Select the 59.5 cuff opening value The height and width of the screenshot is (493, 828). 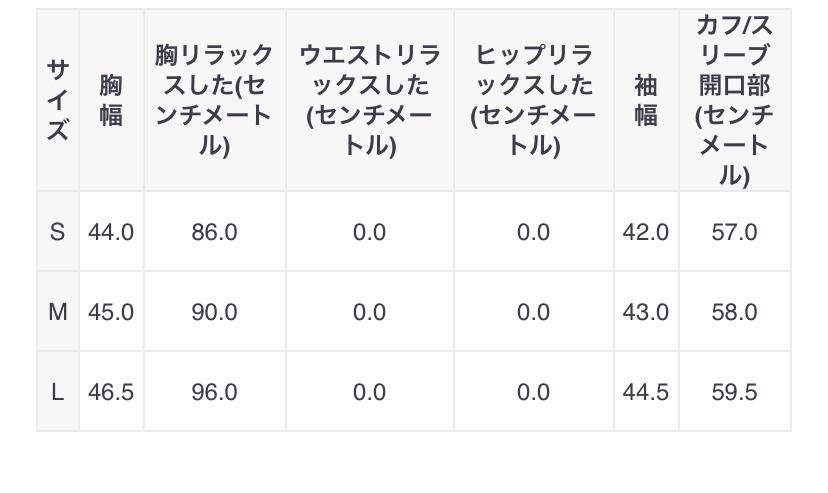(734, 392)
